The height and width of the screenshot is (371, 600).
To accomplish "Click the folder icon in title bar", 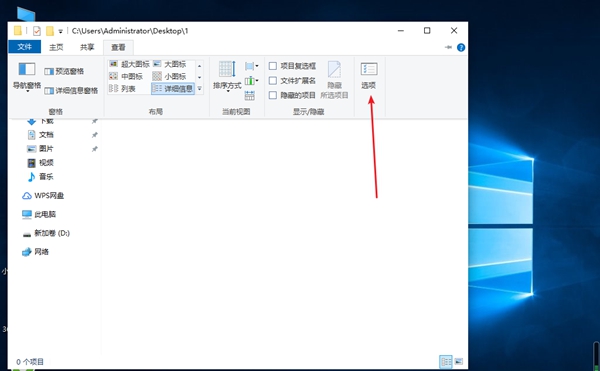I will click(x=18, y=31).
